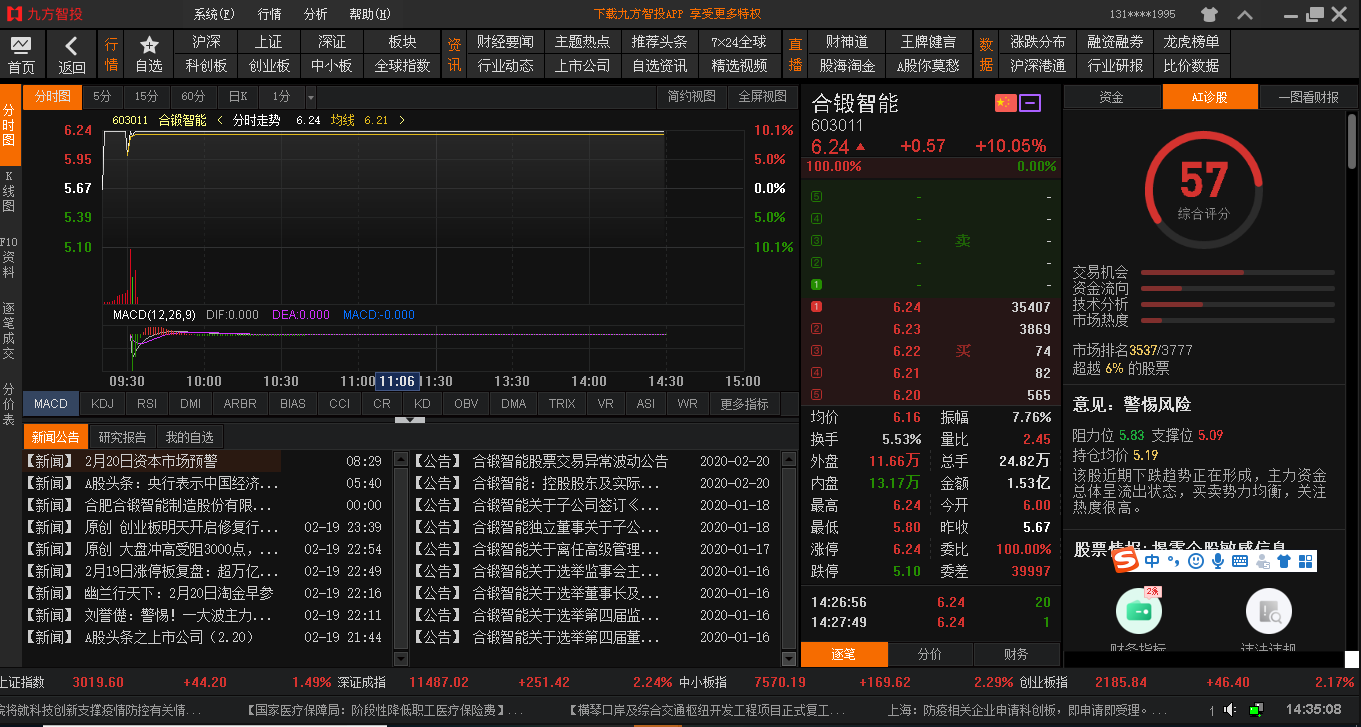This screenshot has height=727, width=1361.
Task: Open the Sogou emoji smiley icon
Action: click(x=1196, y=561)
